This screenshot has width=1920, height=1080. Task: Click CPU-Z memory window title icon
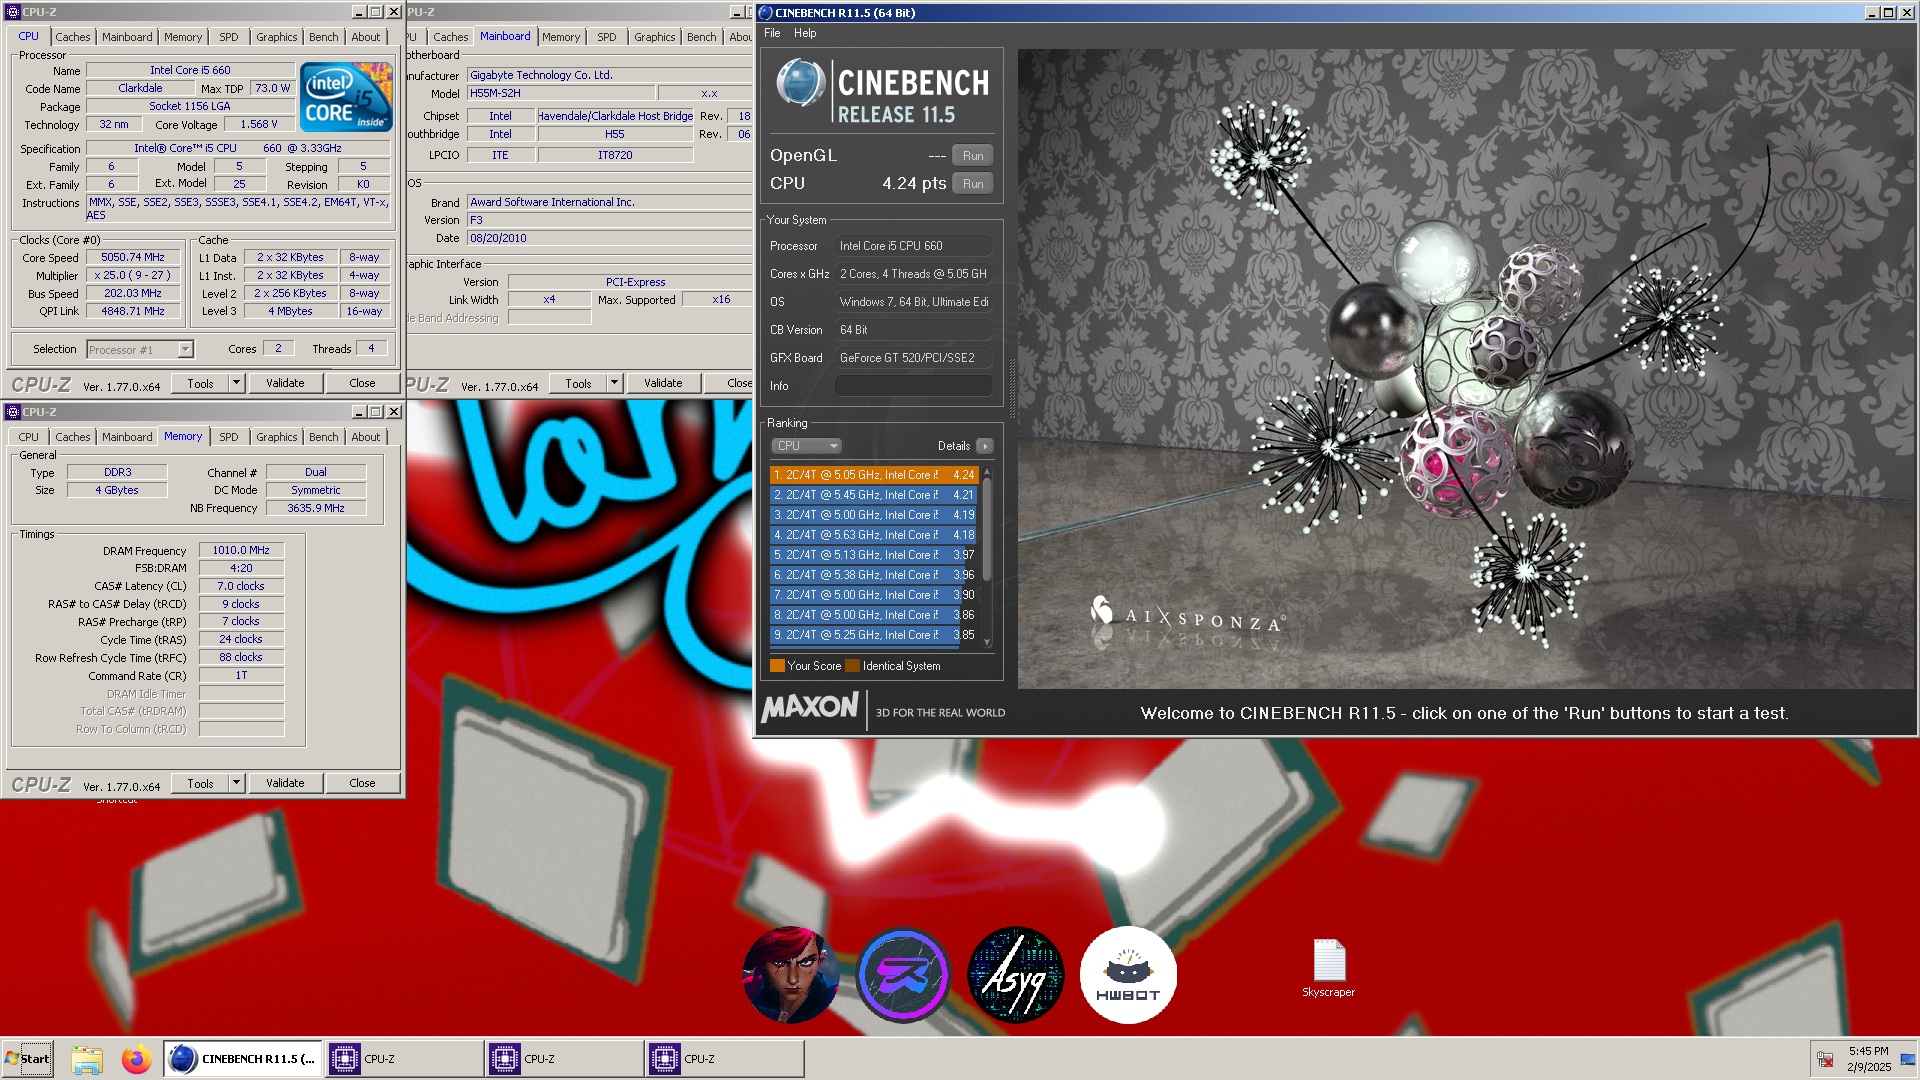point(13,412)
